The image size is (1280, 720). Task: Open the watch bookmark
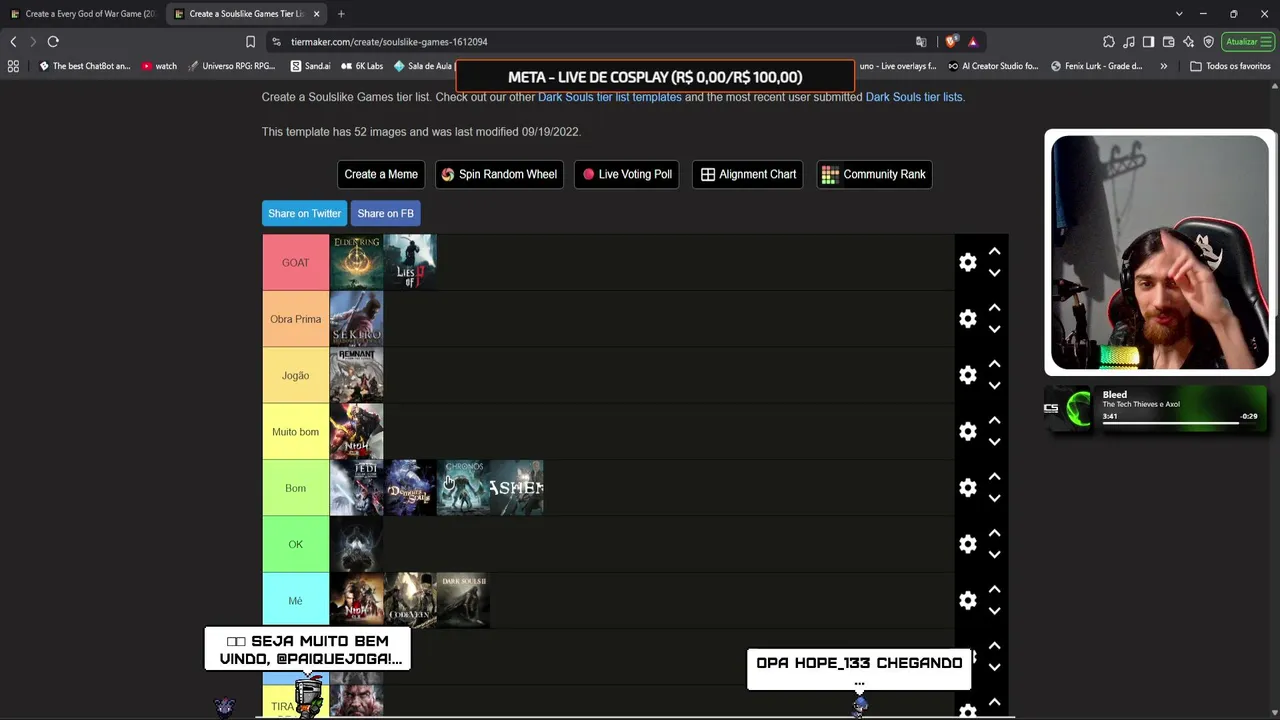(x=159, y=66)
